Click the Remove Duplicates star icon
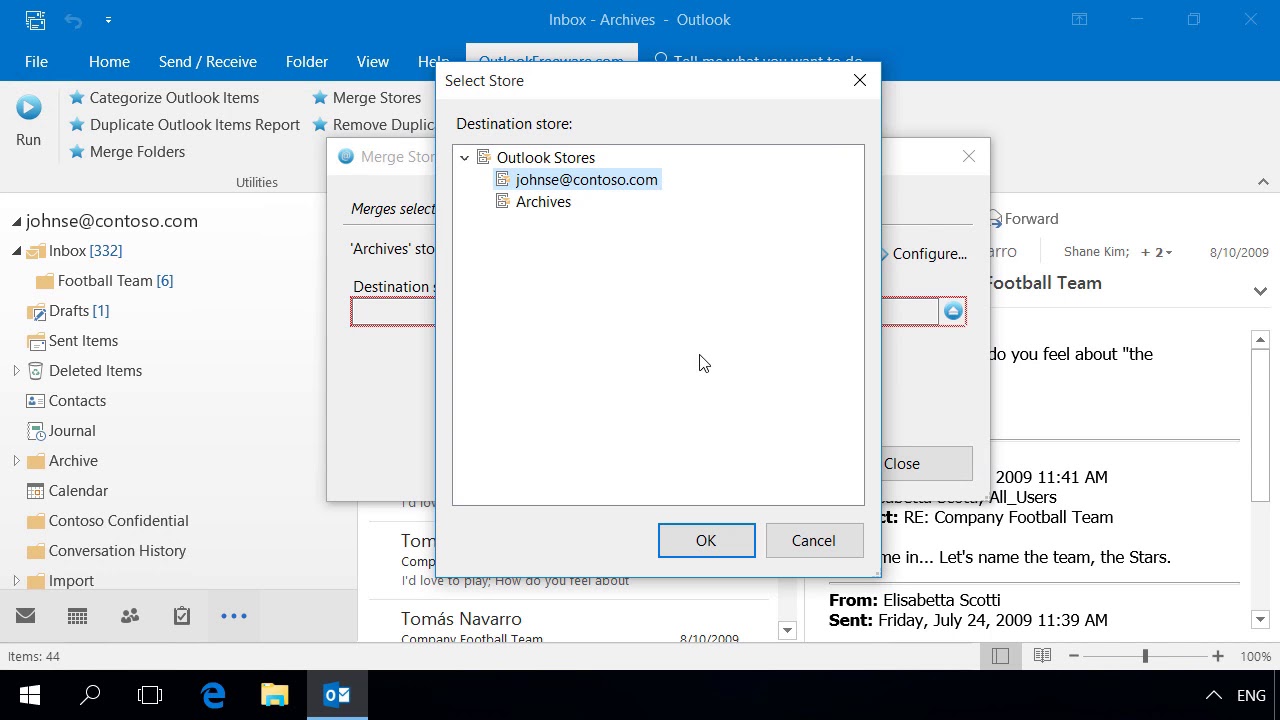The image size is (1280, 720). (x=320, y=125)
